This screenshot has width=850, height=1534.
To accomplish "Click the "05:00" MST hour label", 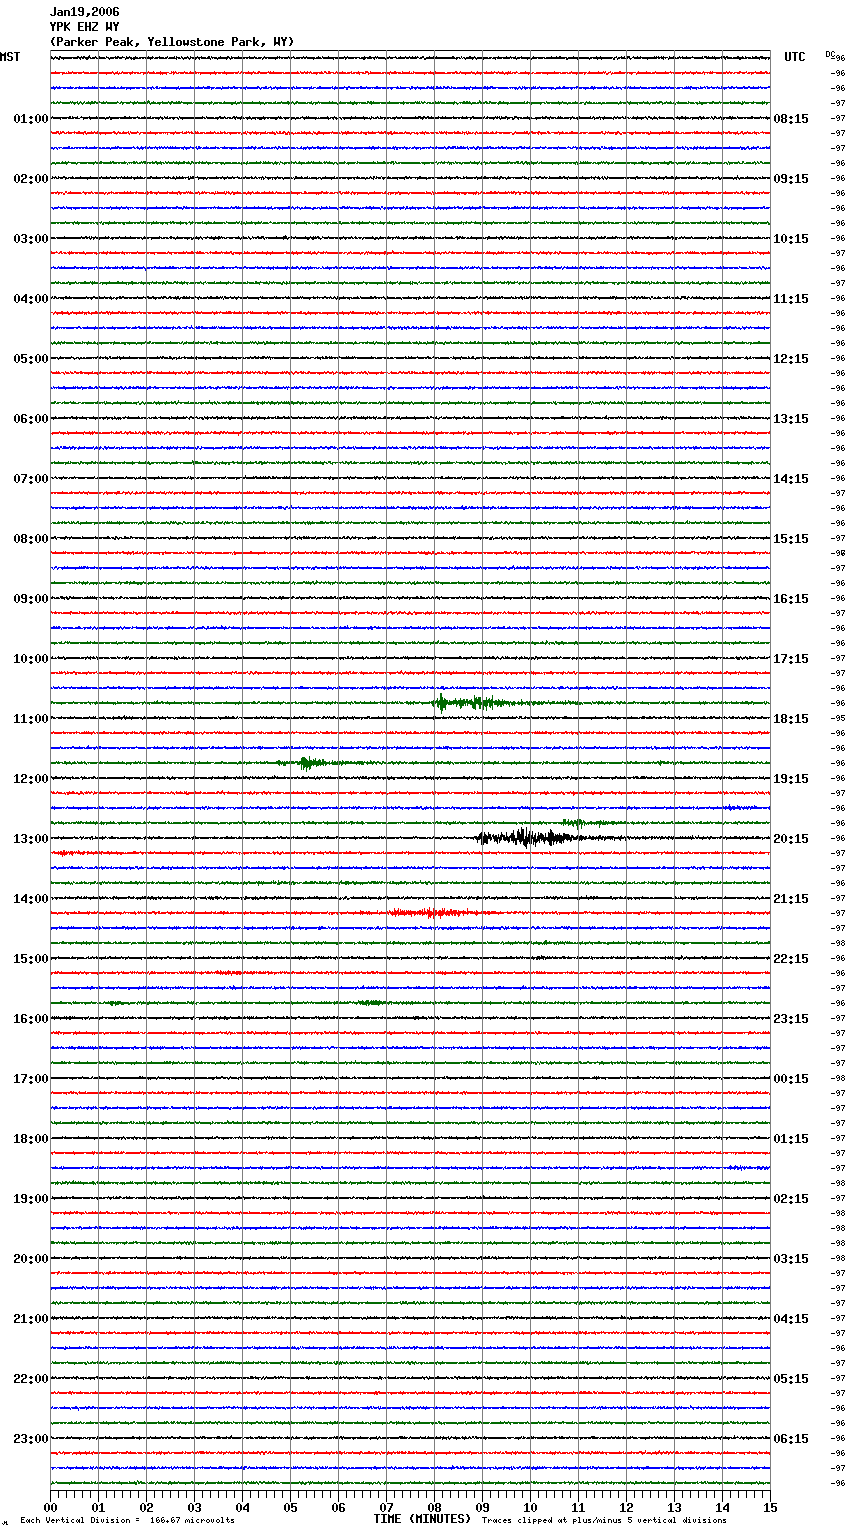I will point(30,359).
